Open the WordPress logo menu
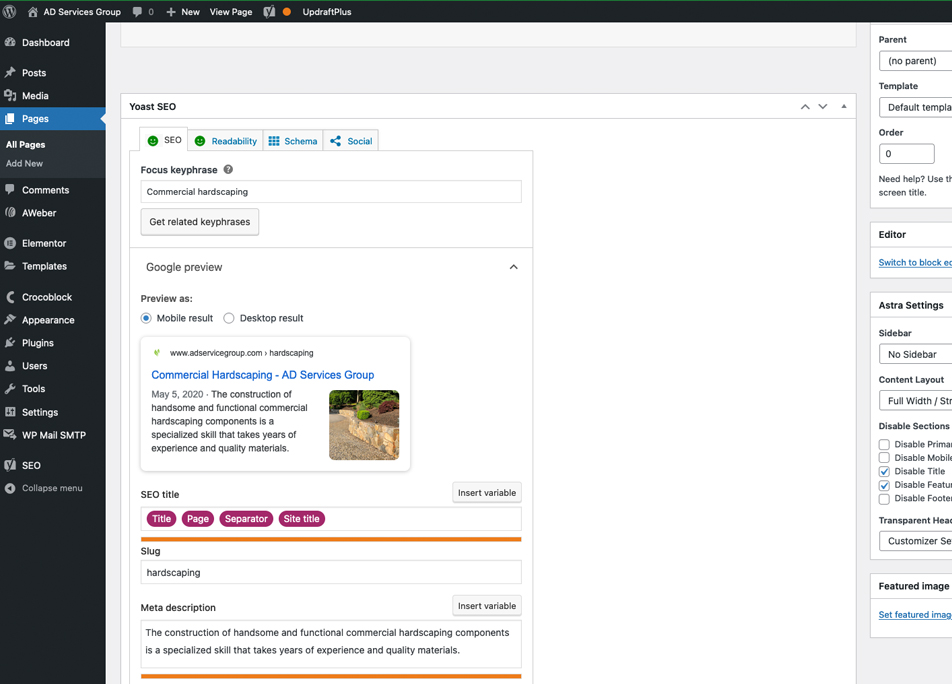The width and height of the screenshot is (952, 684). tap(9, 12)
